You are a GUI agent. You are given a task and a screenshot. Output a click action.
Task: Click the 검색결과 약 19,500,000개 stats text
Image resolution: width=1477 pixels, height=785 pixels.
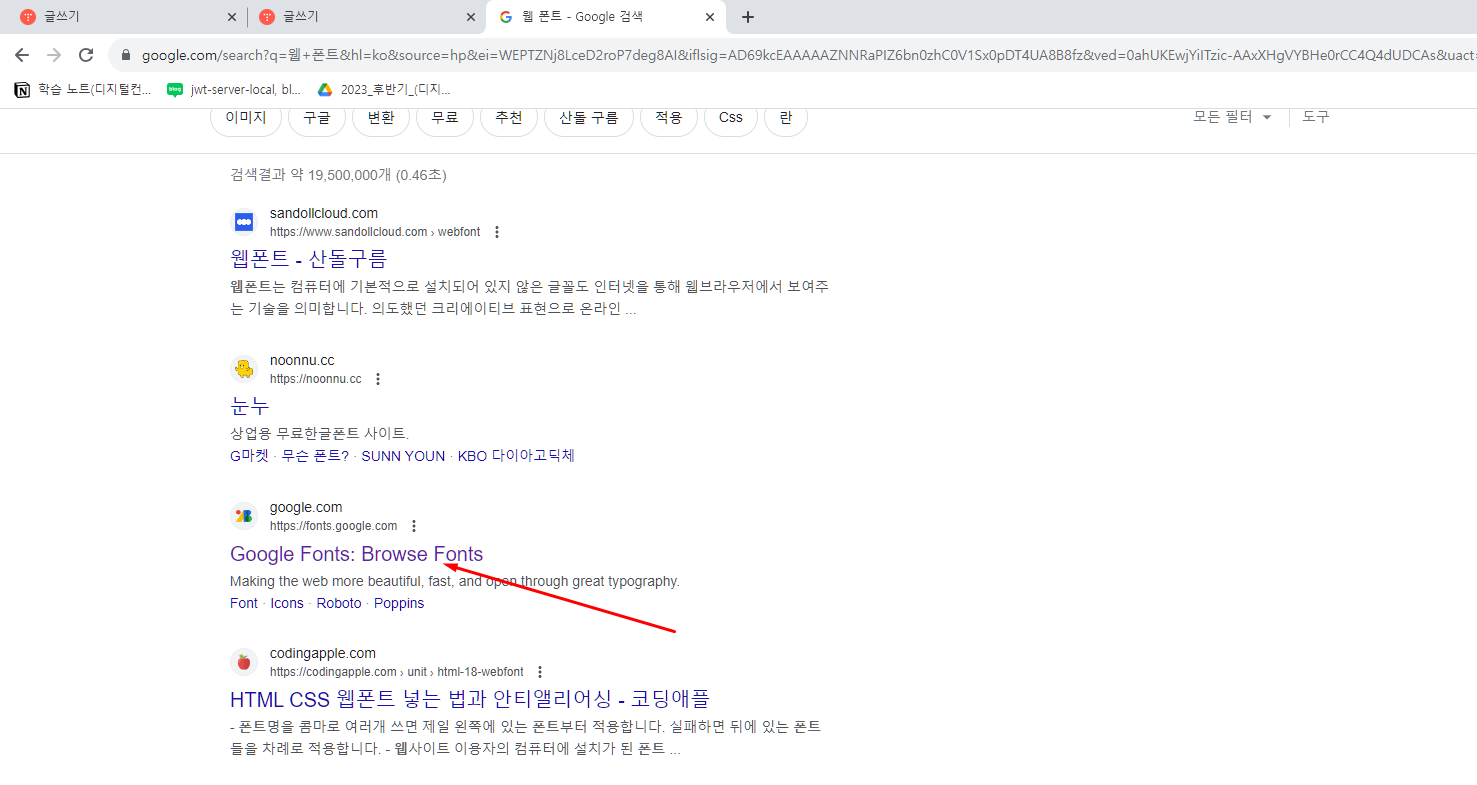coord(338,175)
